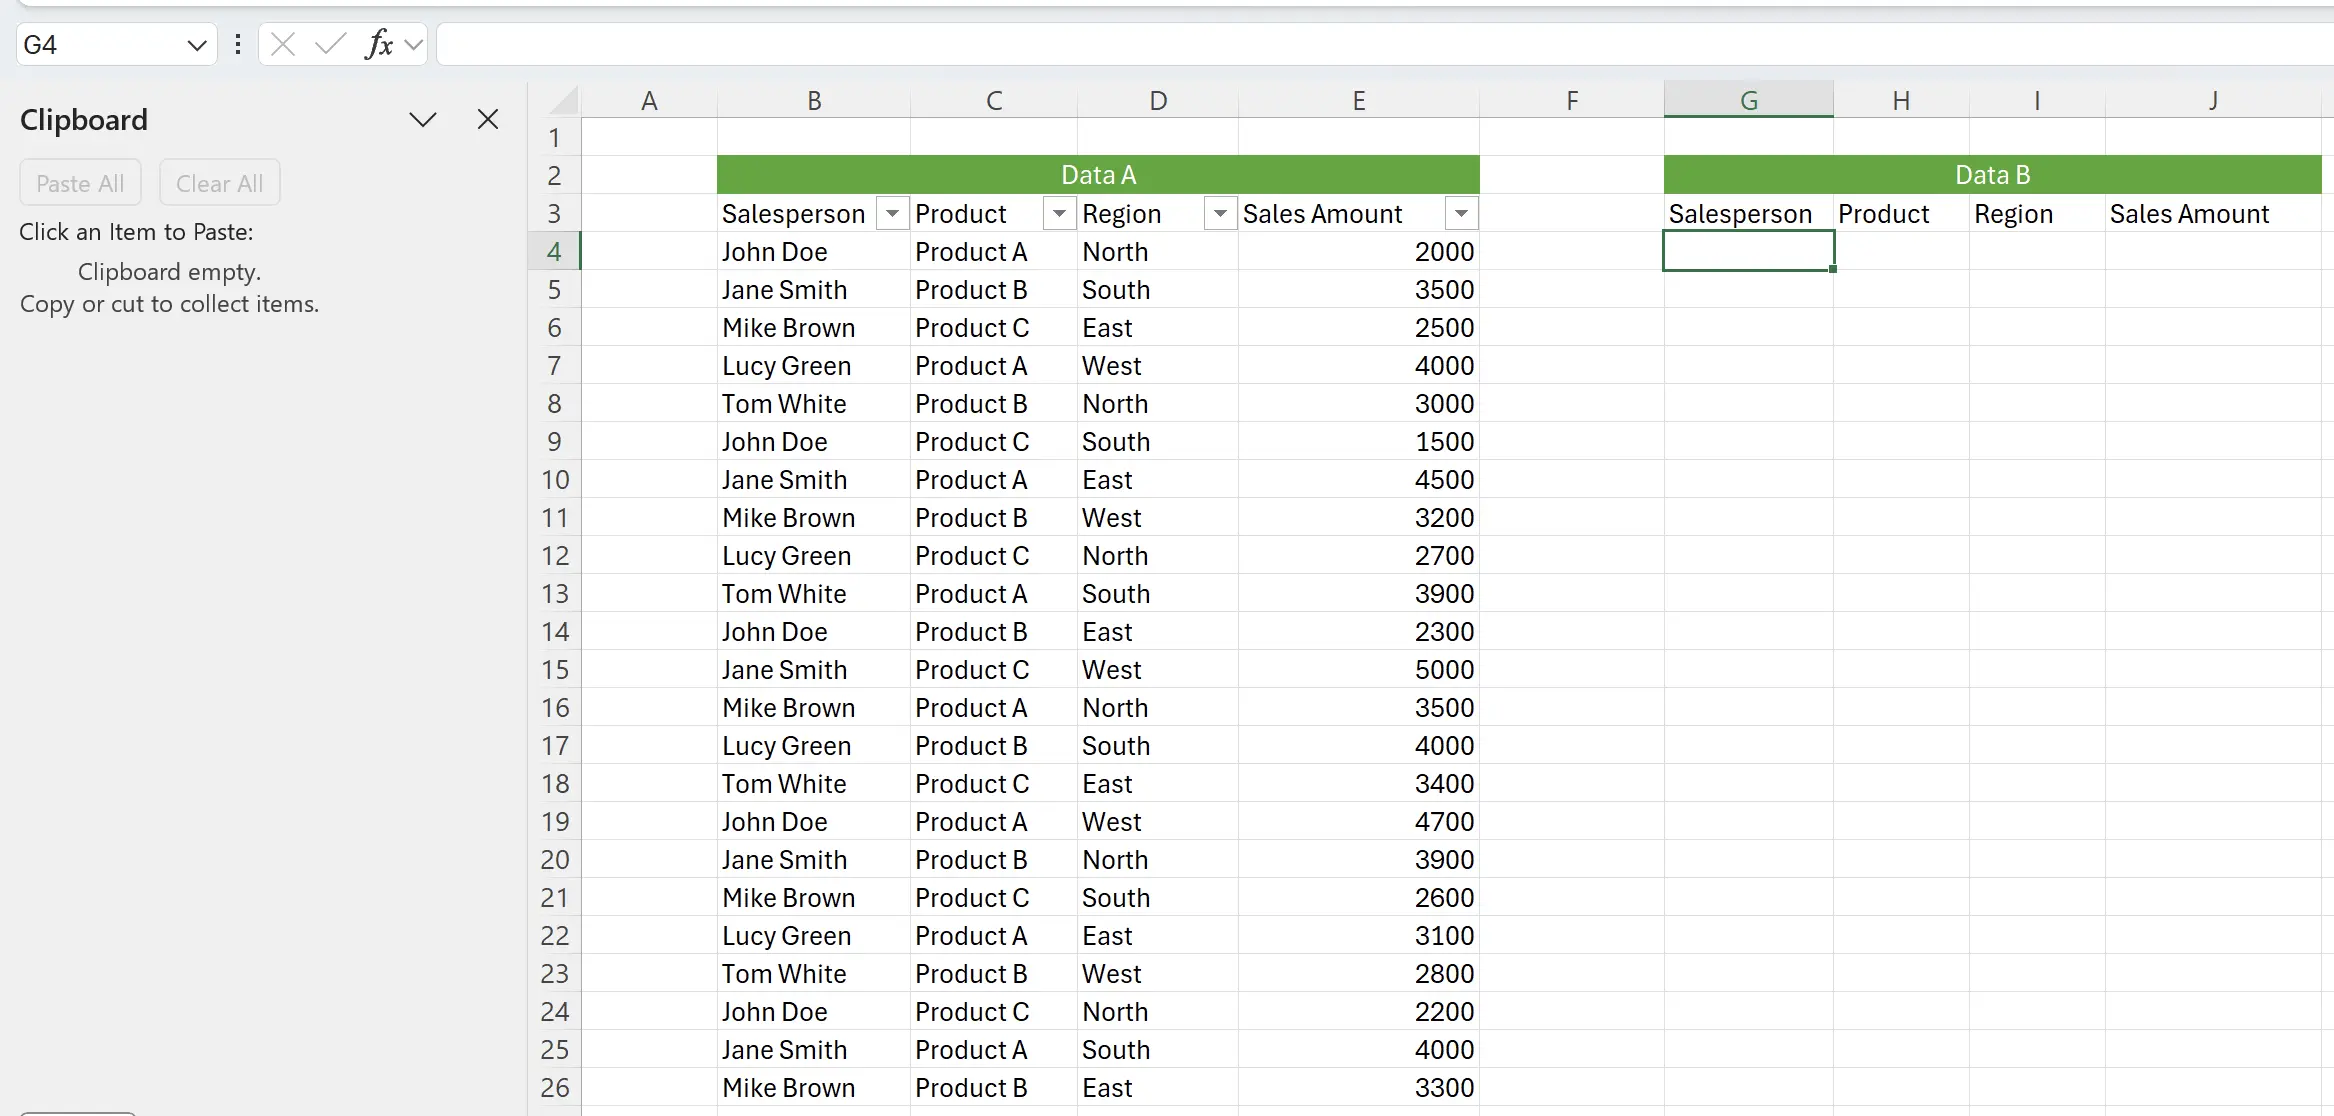Open the Region filter dropdown
Image resolution: width=2334 pixels, height=1116 pixels.
(1220, 214)
